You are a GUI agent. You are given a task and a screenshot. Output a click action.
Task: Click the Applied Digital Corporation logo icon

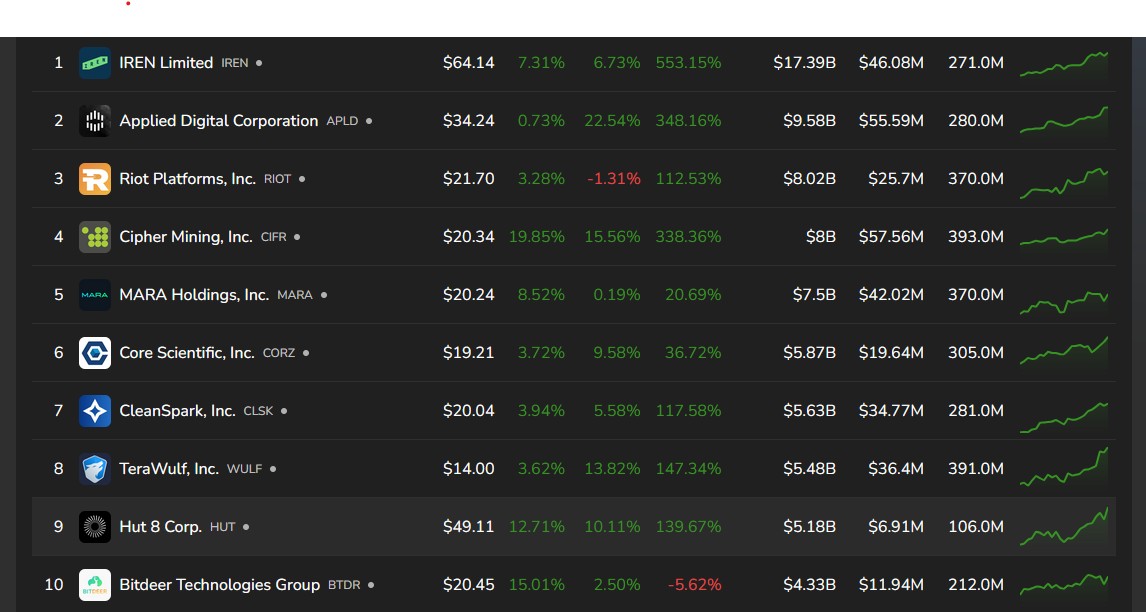pyautogui.click(x=95, y=121)
